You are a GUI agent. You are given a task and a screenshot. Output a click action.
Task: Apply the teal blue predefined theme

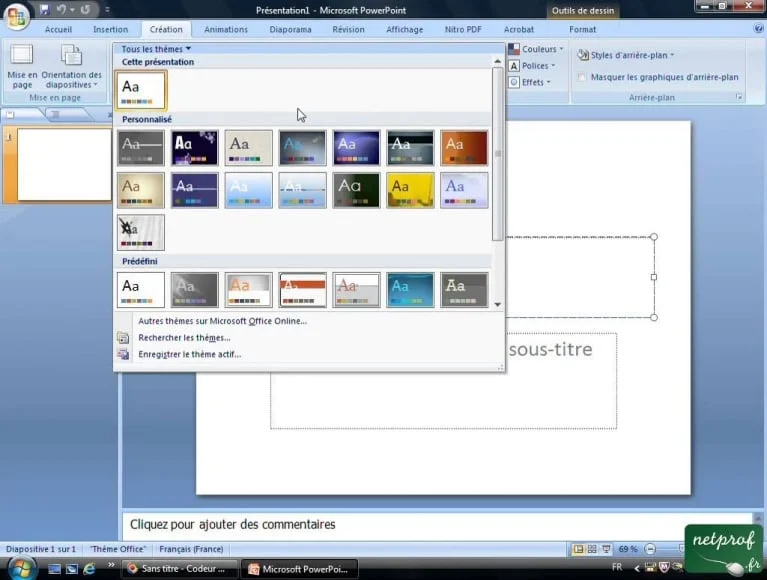(x=410, y=290)
